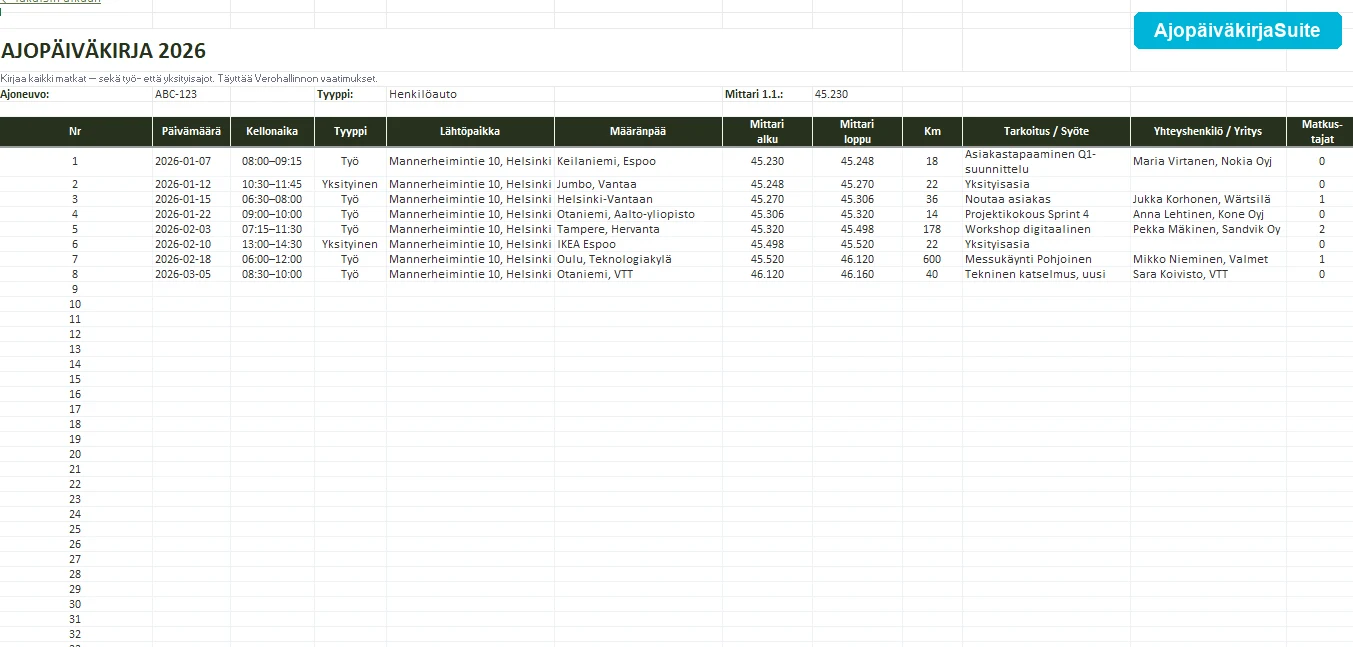Click the Tarkoitus / Syöte column header
The width and height of the screenshot is (1353, 647).
[1046, 131]
